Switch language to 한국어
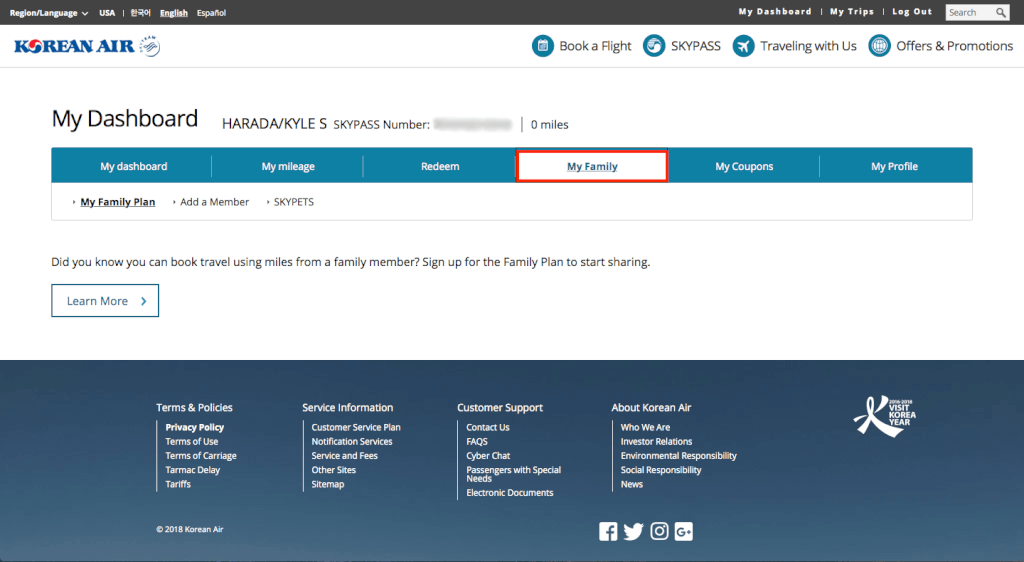Screen dimensions: 1024x562 pyautogui.click(x=140, y=12)
